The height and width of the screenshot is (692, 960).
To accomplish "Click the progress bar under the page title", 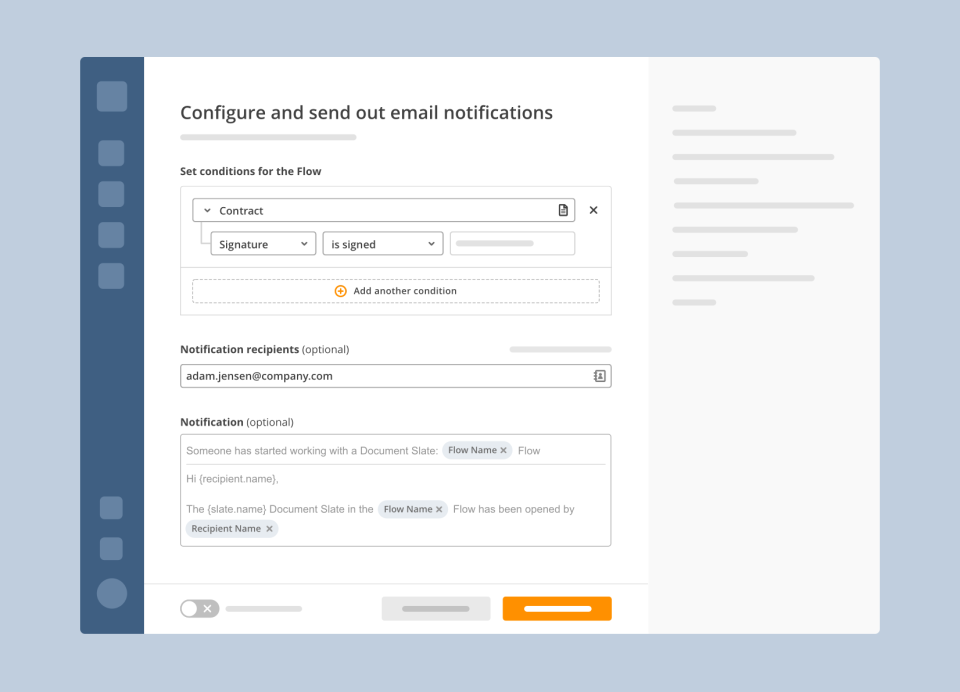I will click(x=268, y=137).
